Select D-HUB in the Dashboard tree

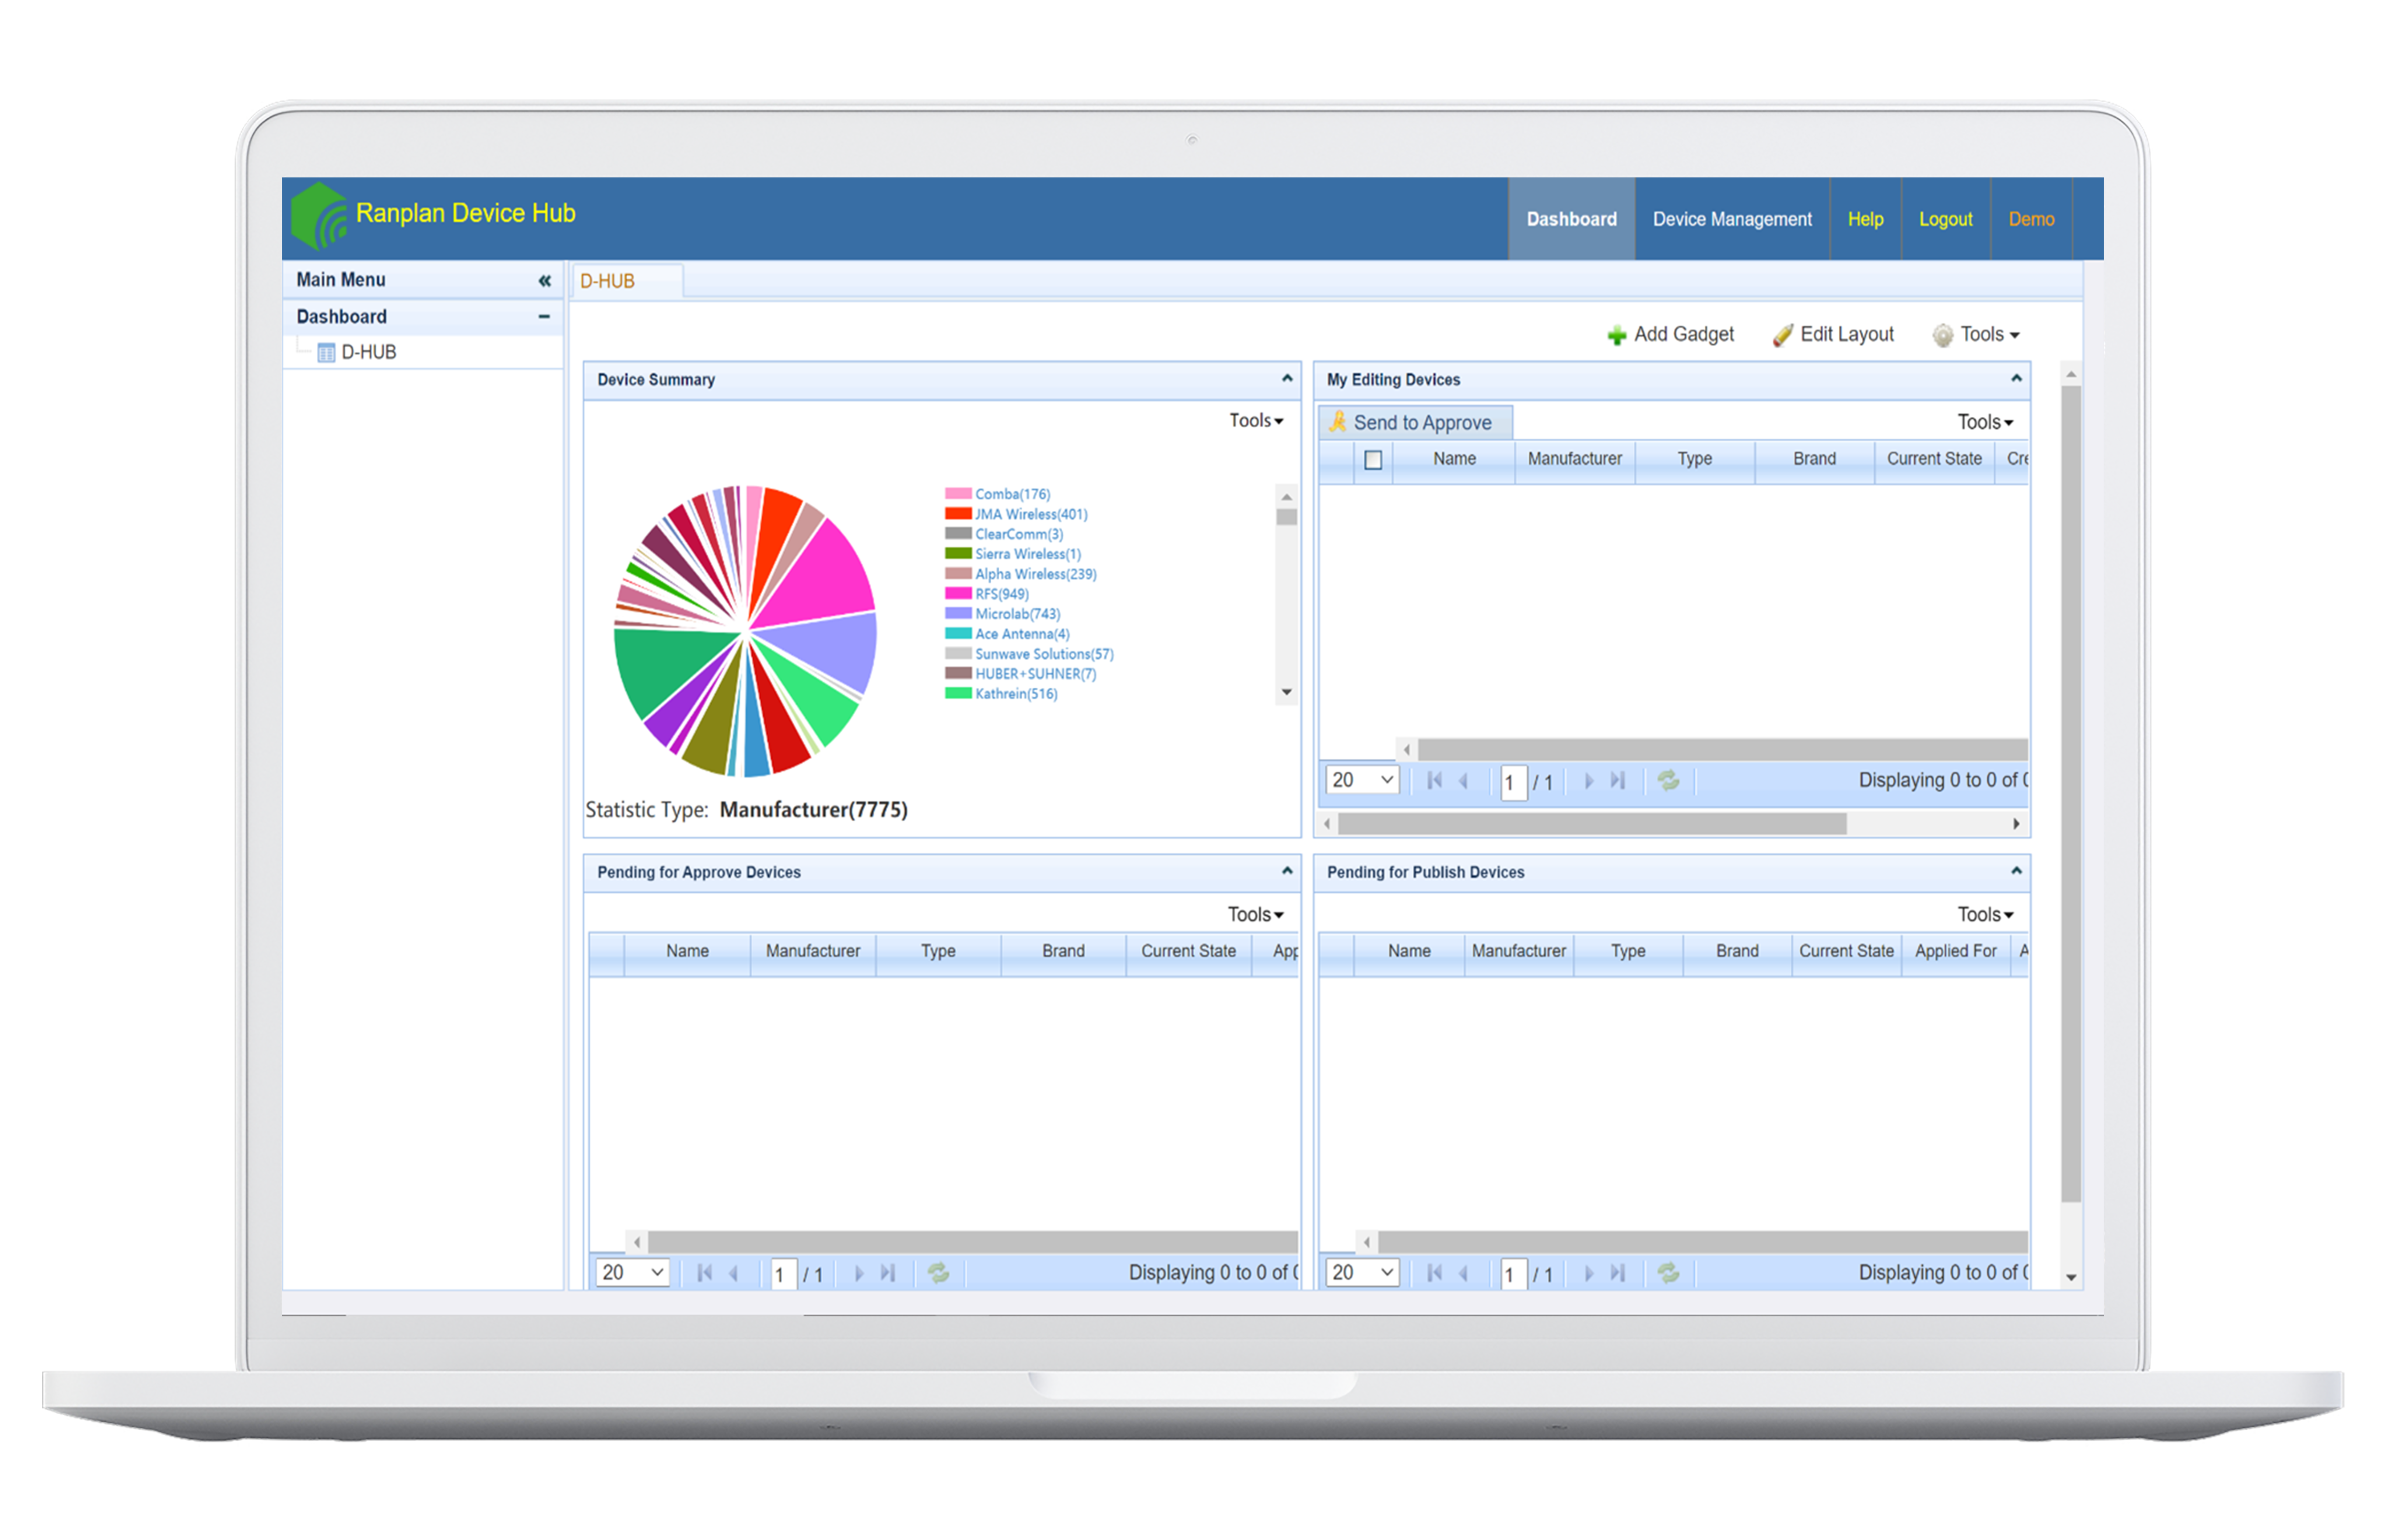tap(369, 352)
